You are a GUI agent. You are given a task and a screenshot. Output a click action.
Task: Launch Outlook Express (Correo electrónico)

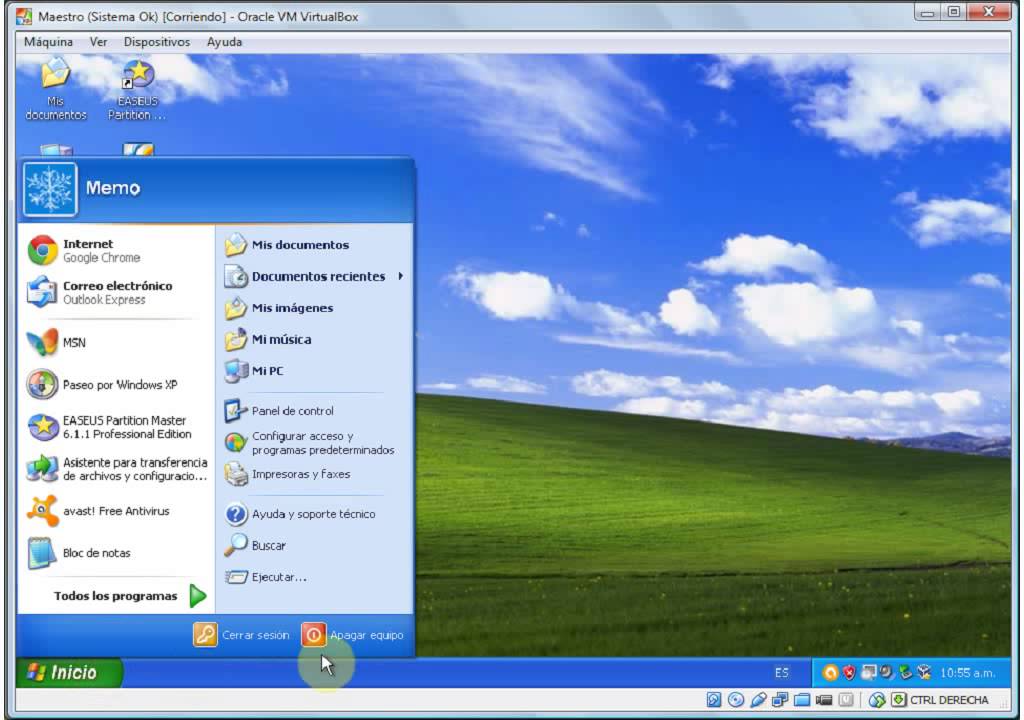116,292
